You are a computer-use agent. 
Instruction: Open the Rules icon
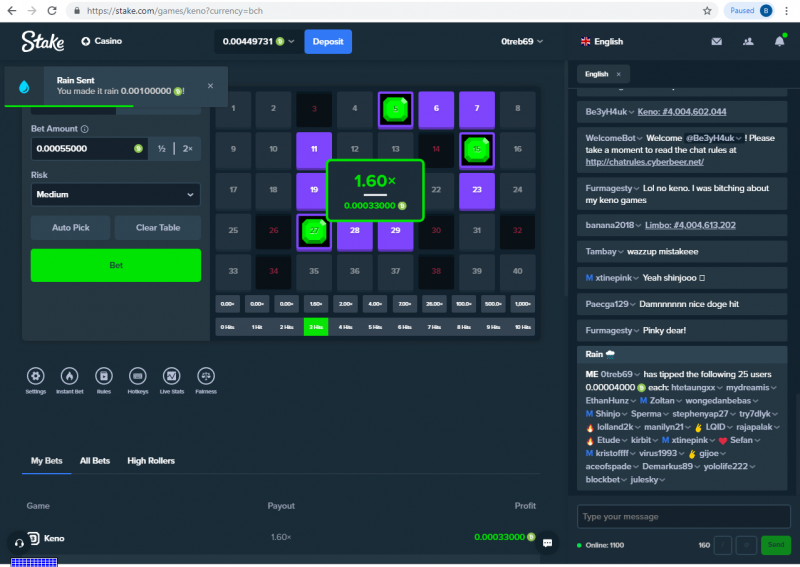(x=104, y=377)
